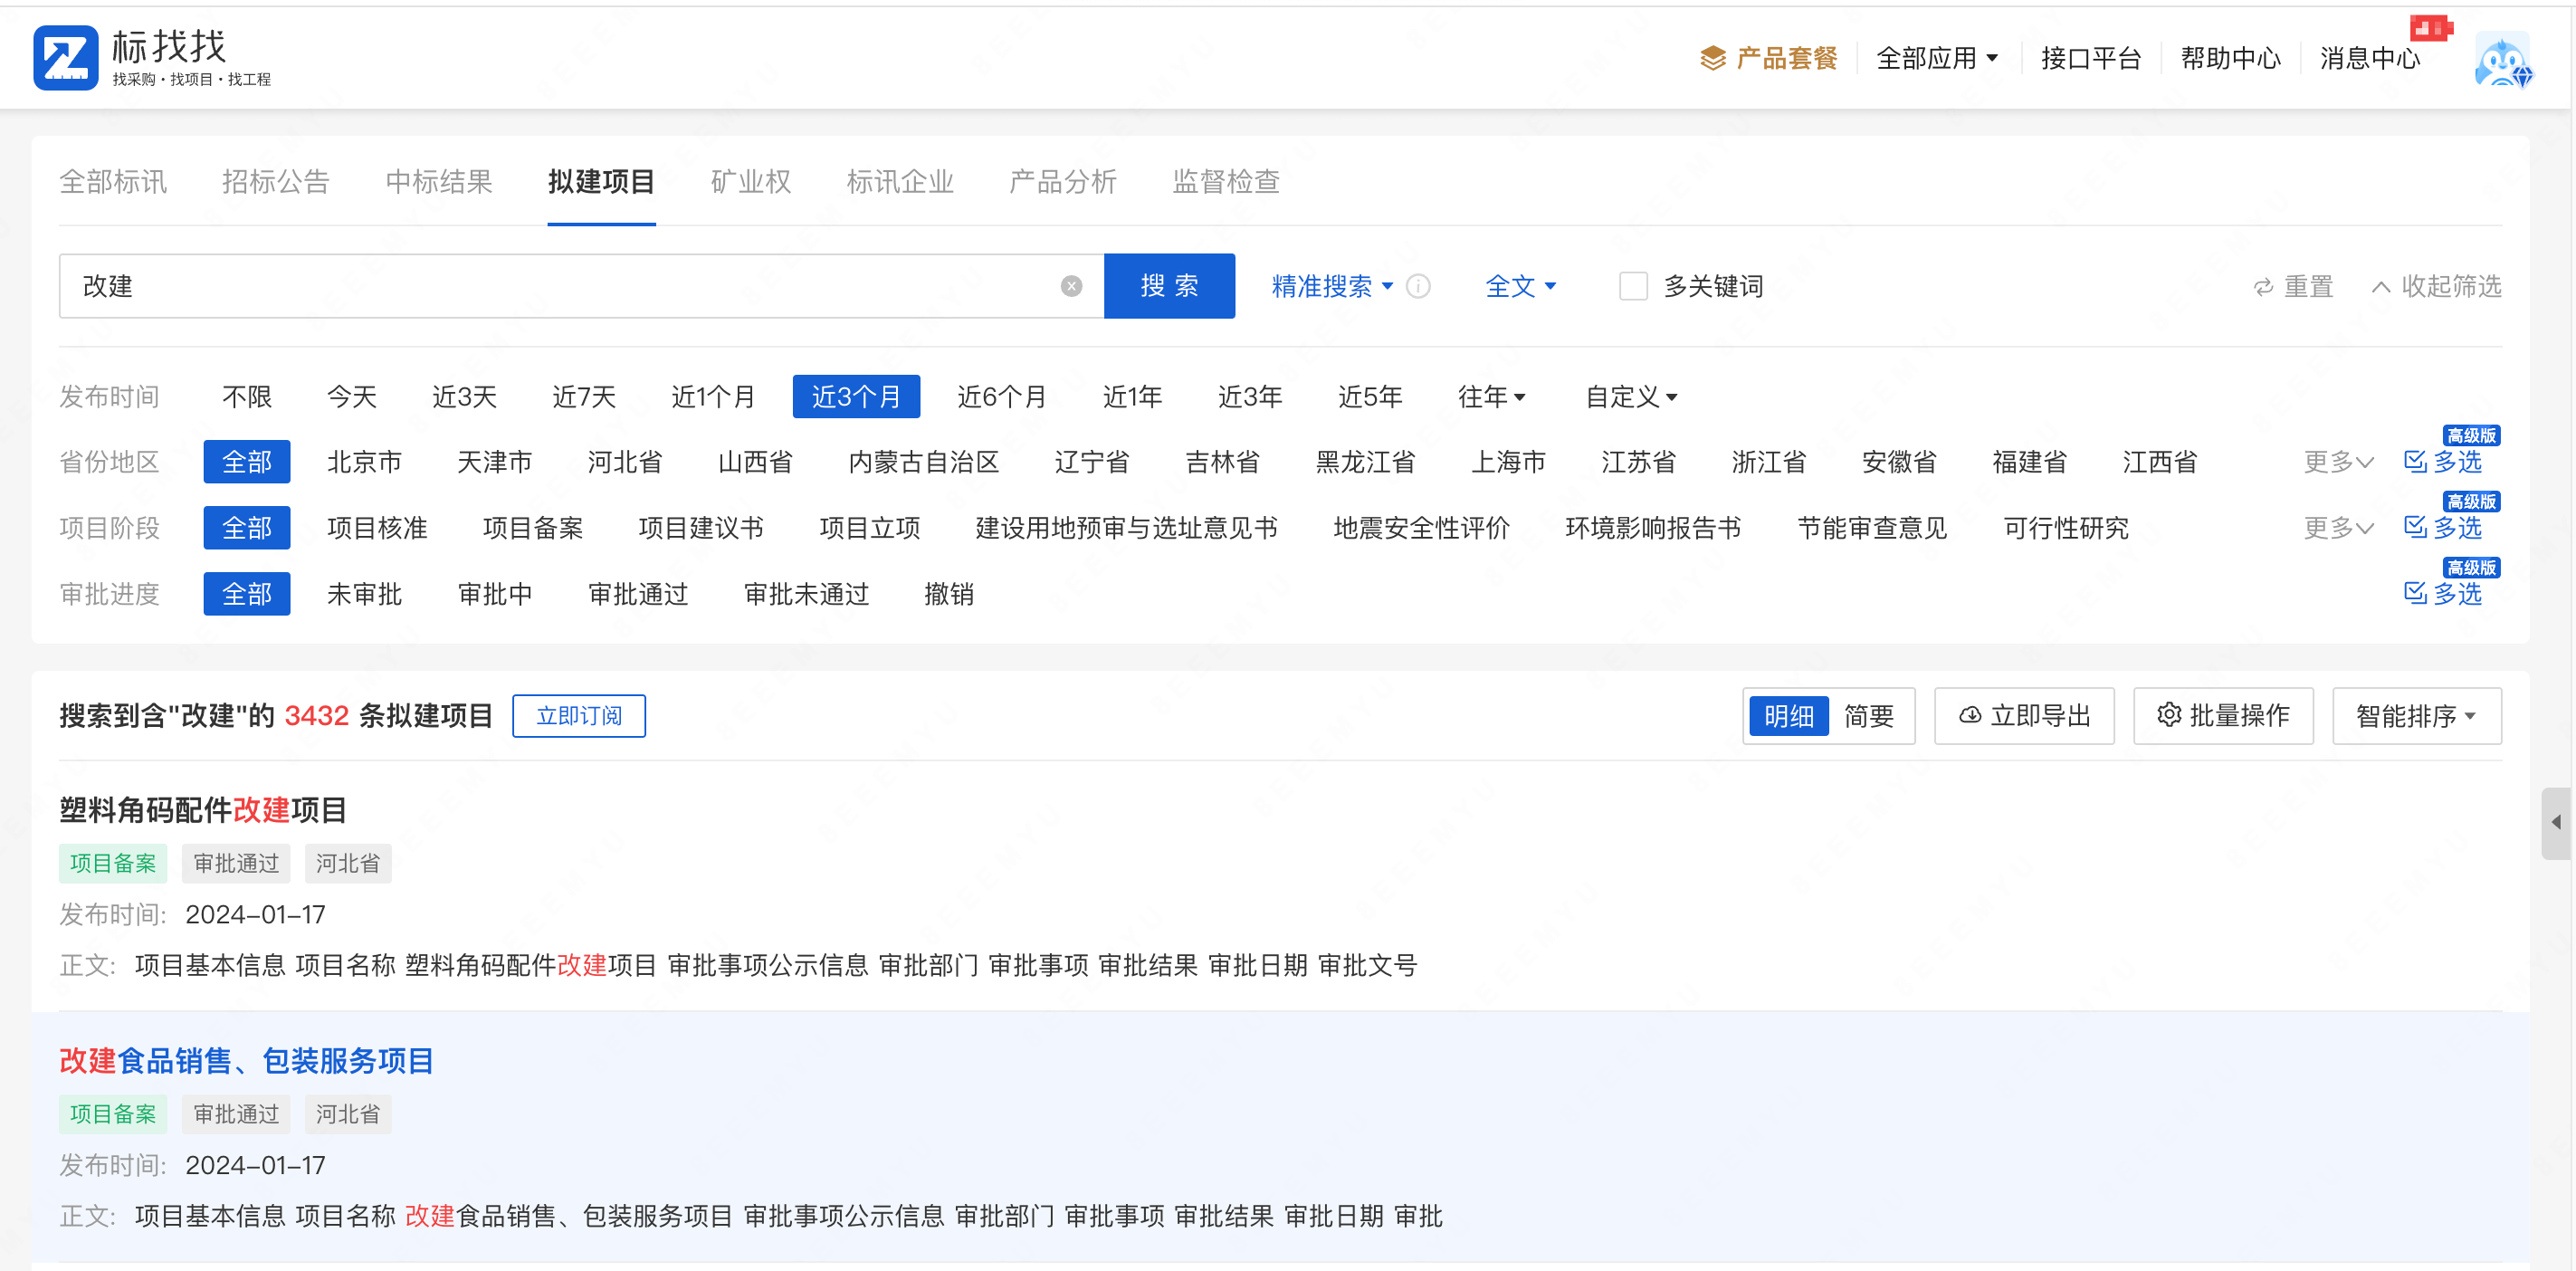This screenshot has width=2576, height=1271.
Task: Open the 全文 scope dropdown
Action: point(1520,286)
